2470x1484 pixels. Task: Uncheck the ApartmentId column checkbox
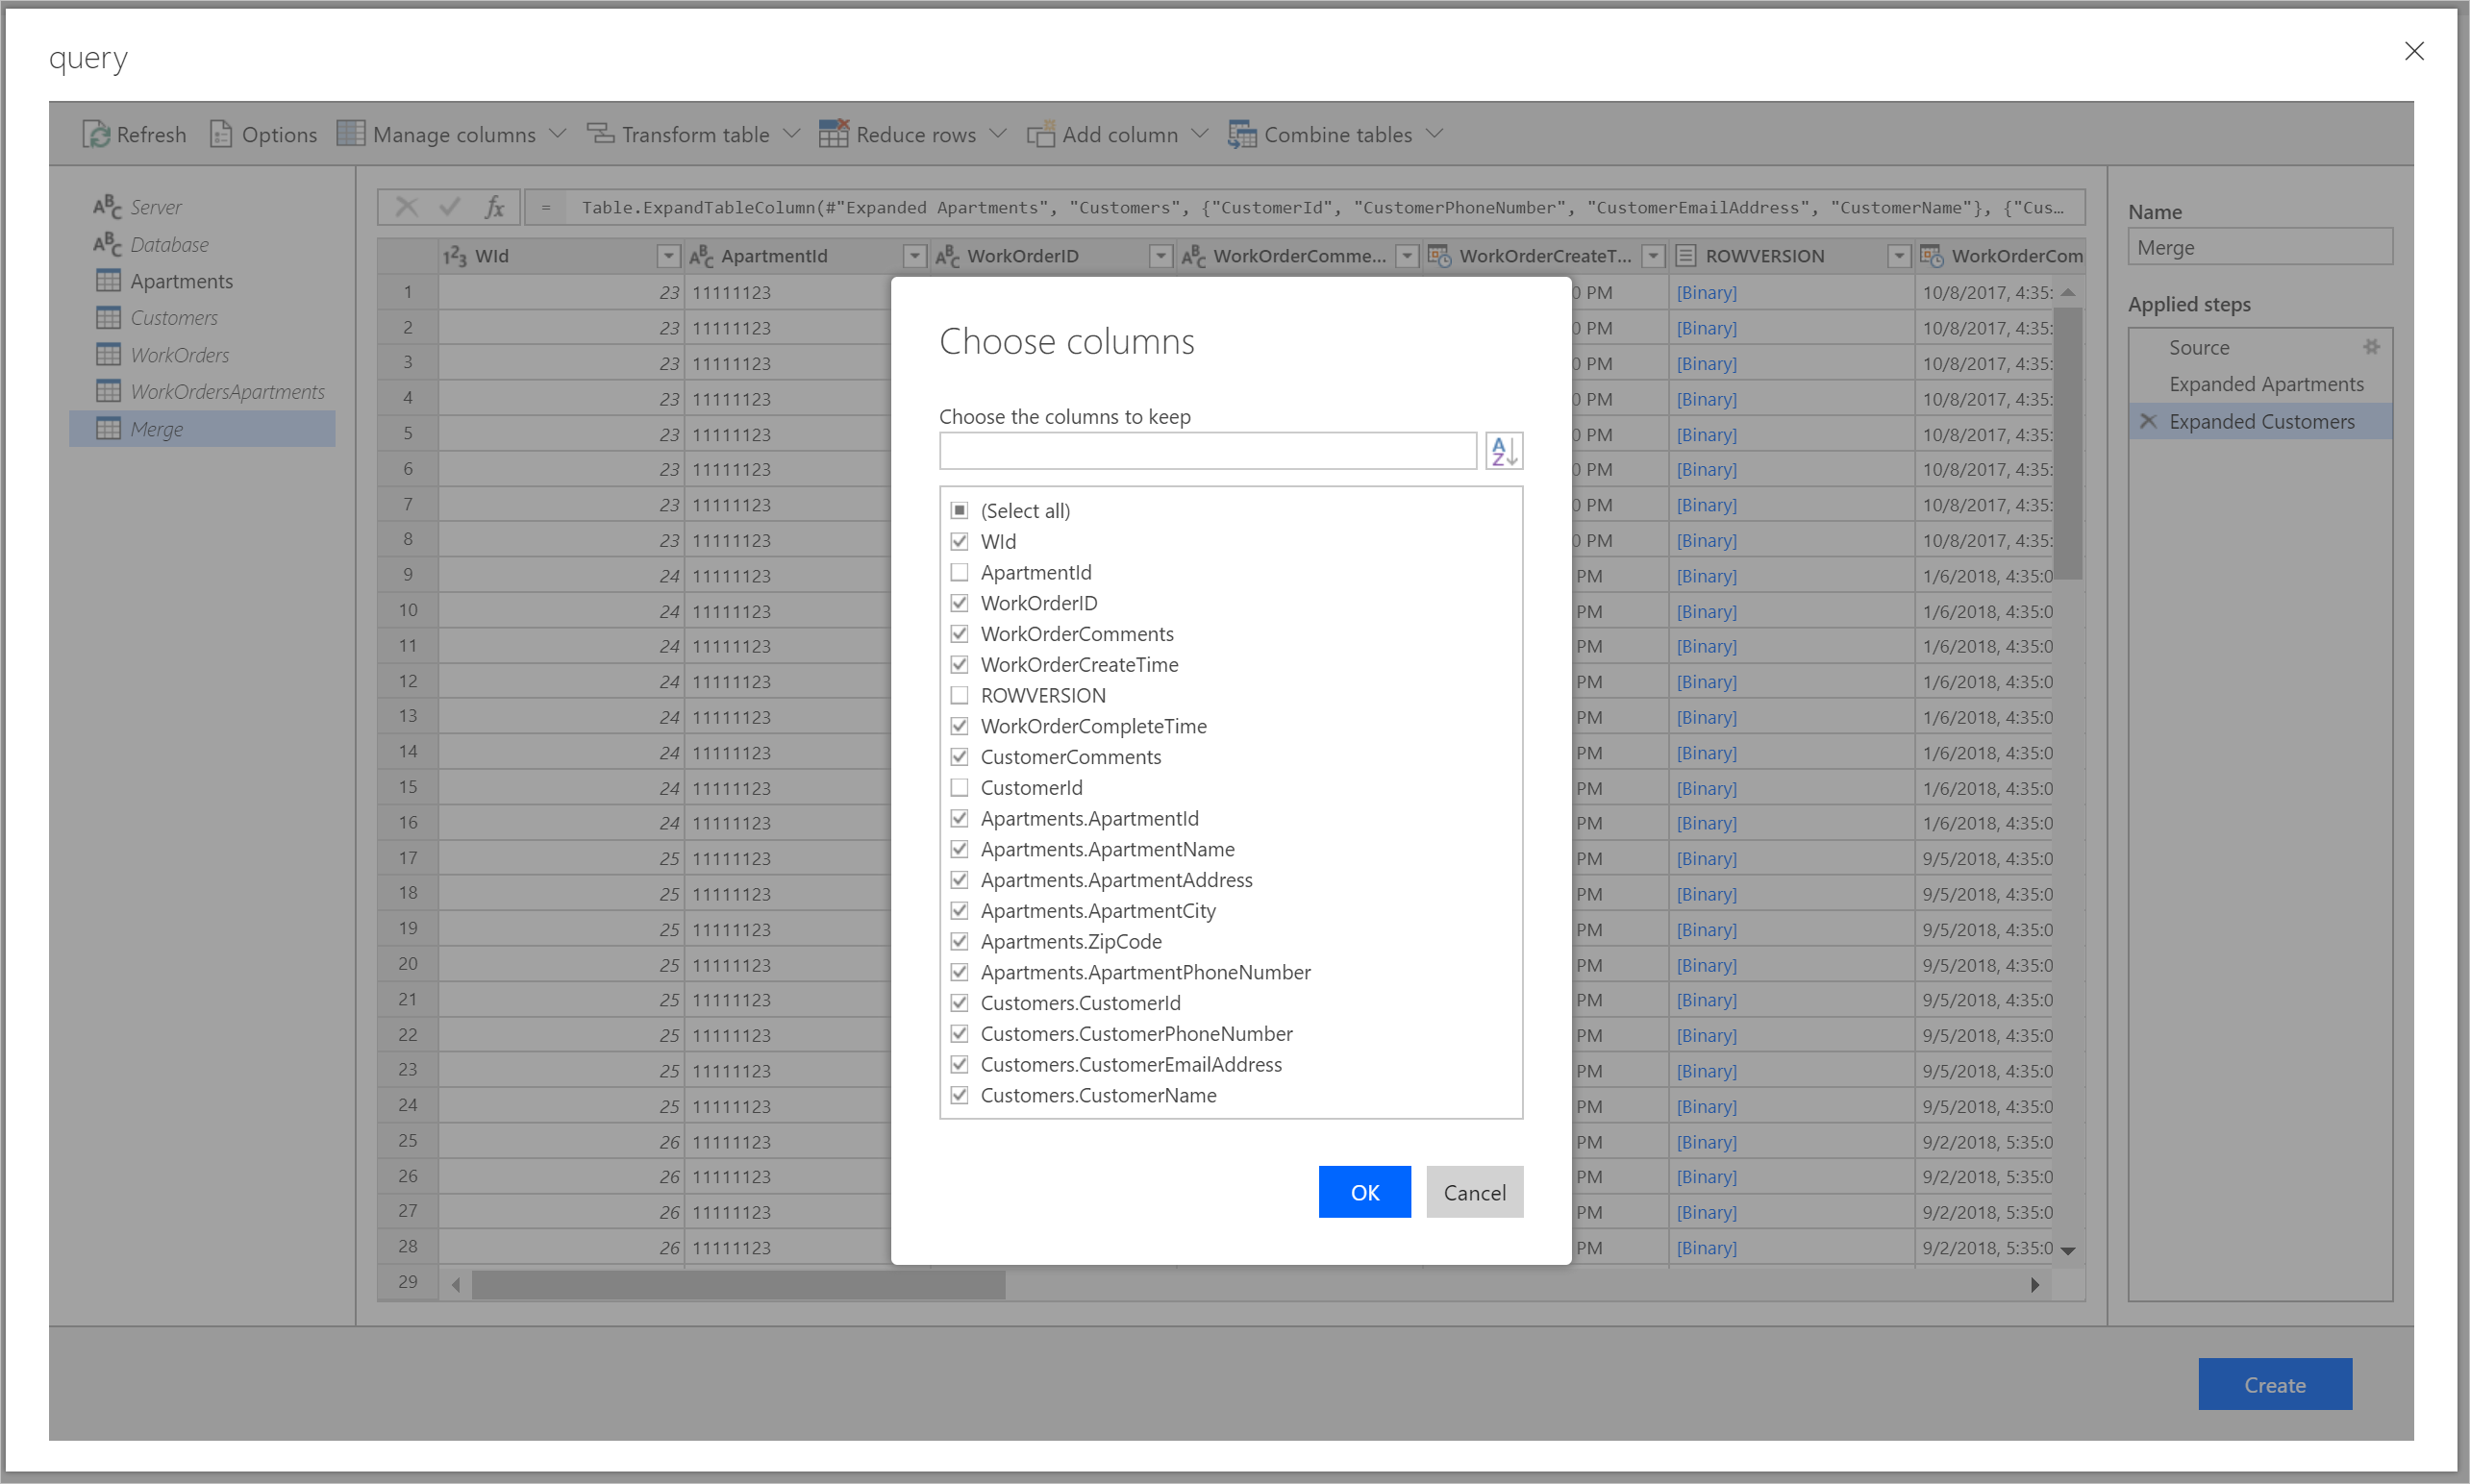[958, 572]
